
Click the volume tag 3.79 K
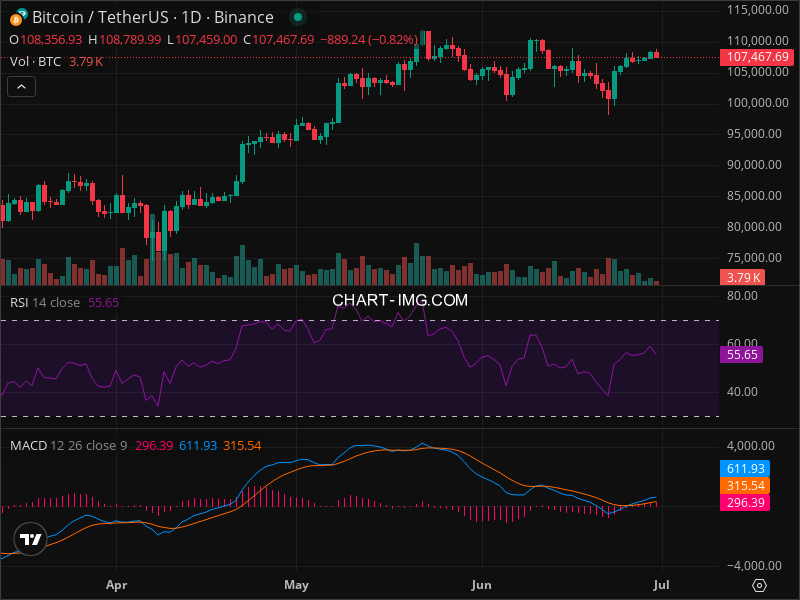[x=742, y=278]
